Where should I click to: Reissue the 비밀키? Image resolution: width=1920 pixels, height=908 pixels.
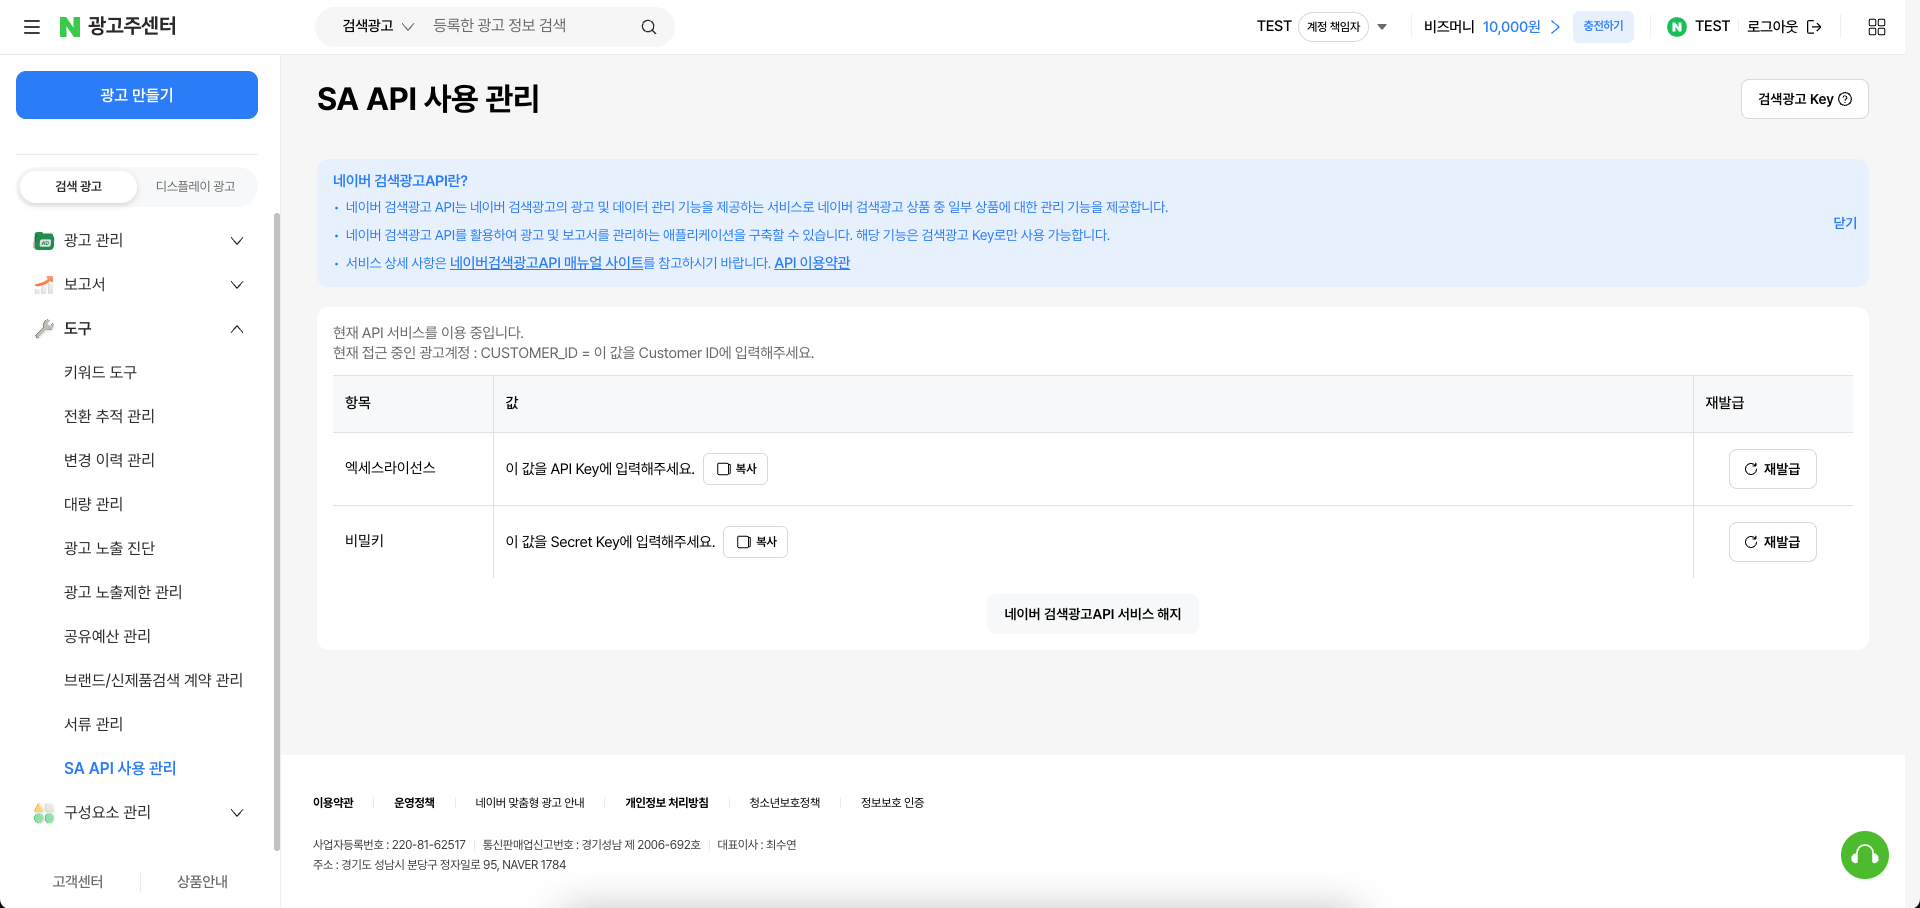[1772, 542]
